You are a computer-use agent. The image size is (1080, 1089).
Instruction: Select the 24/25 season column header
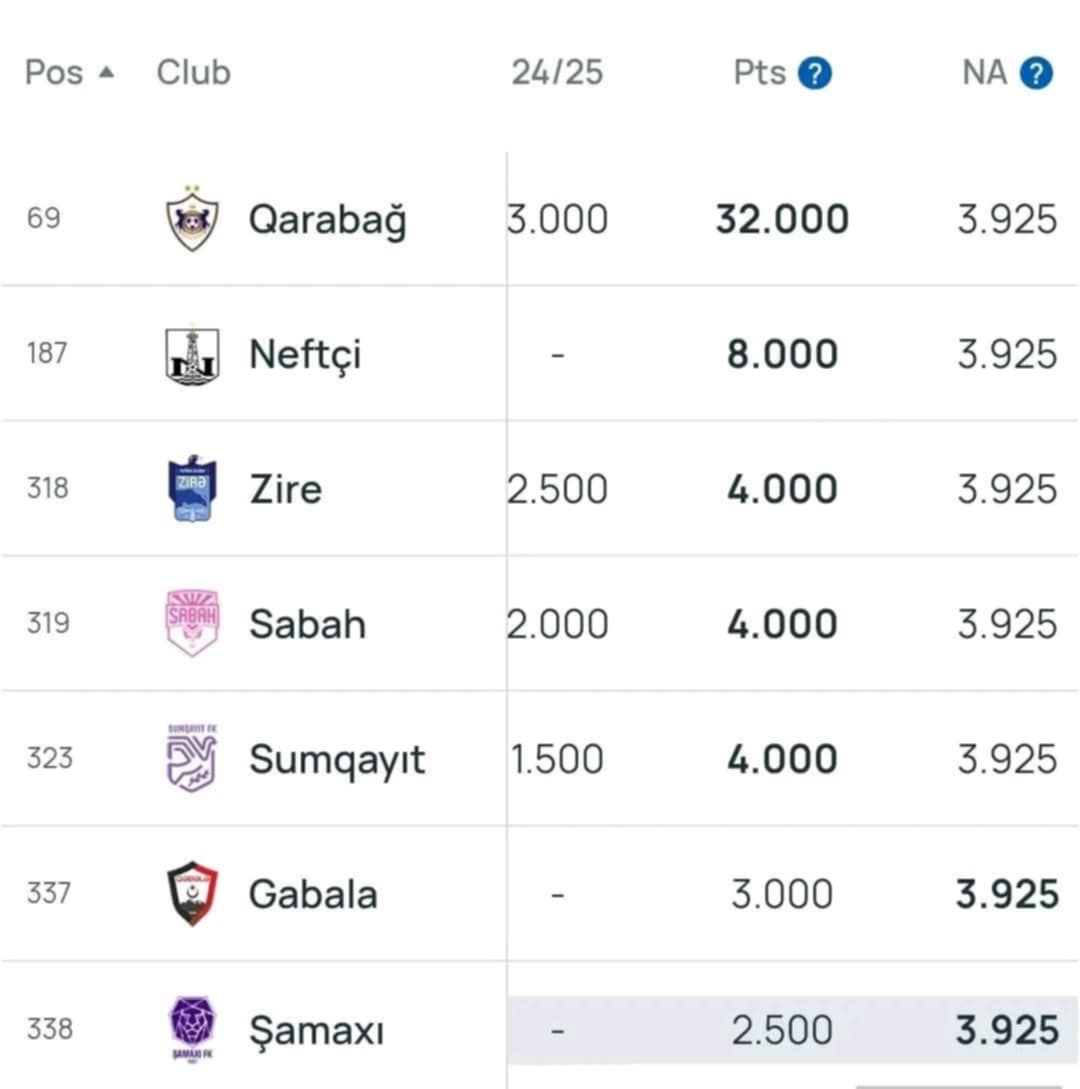point(557,72)
